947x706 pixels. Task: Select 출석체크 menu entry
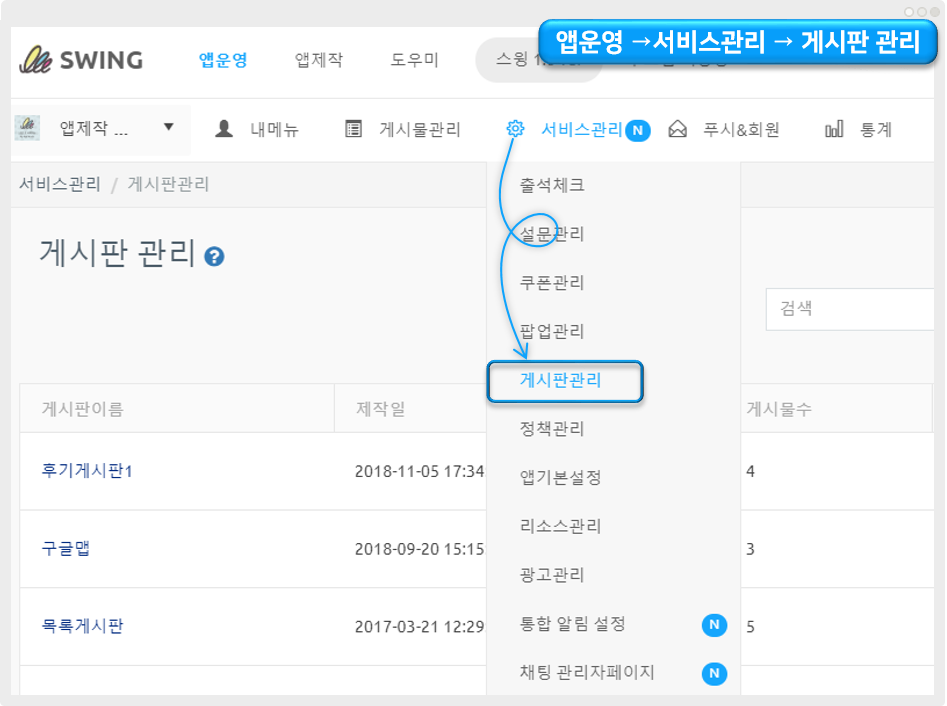pos(552,185)
